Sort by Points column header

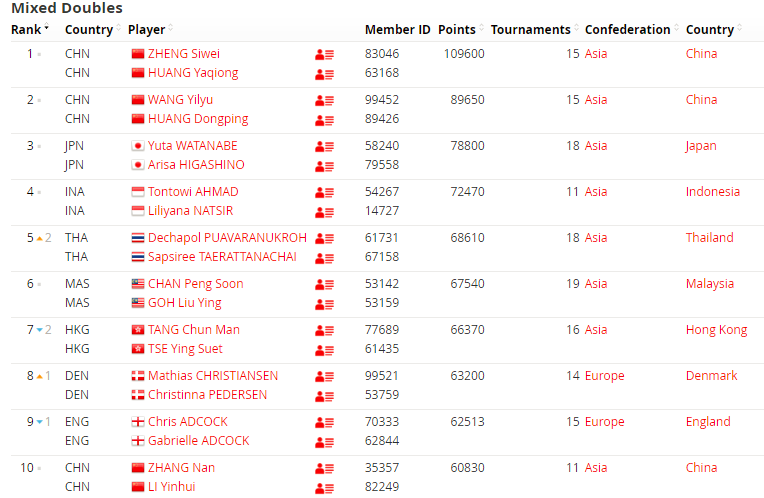tap(457, 30)
